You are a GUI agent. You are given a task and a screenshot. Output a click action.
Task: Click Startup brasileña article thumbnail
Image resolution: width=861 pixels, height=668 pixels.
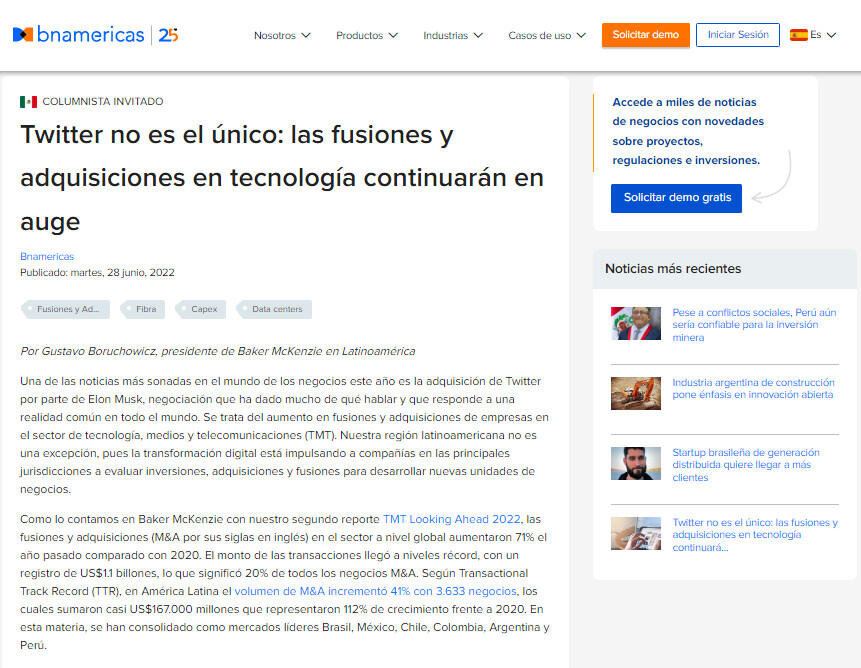(636, 464)
